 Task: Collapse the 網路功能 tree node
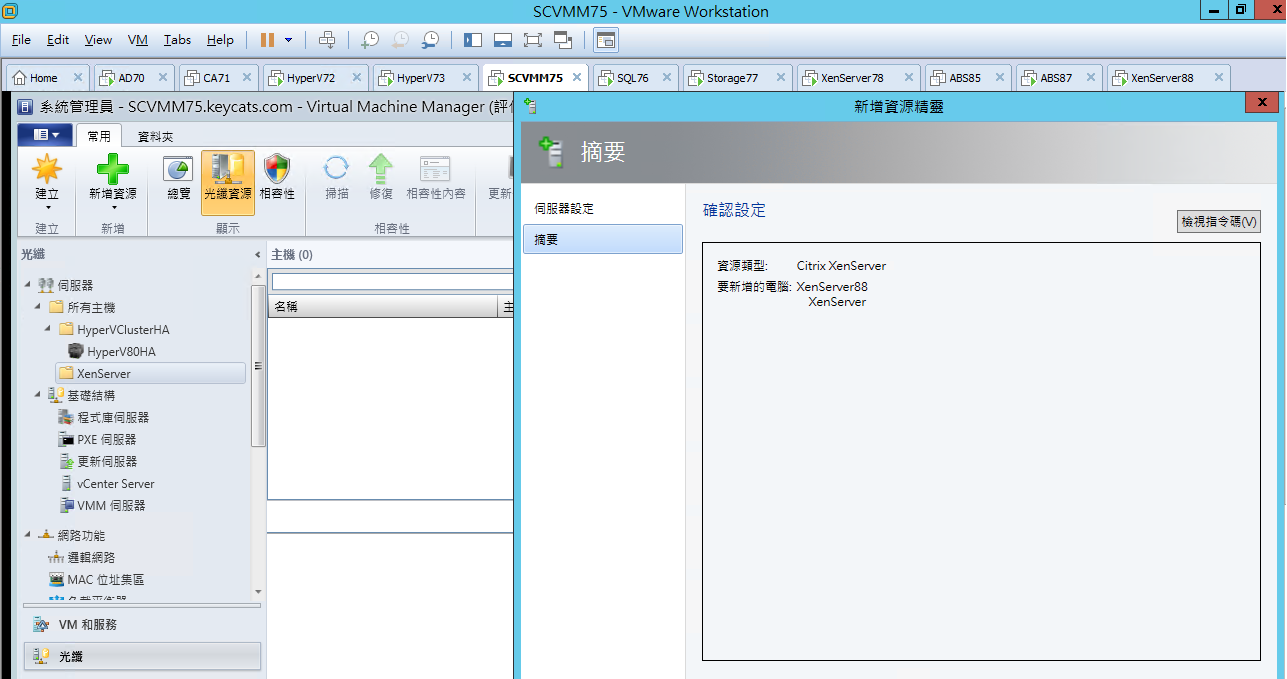click(28, 535)
